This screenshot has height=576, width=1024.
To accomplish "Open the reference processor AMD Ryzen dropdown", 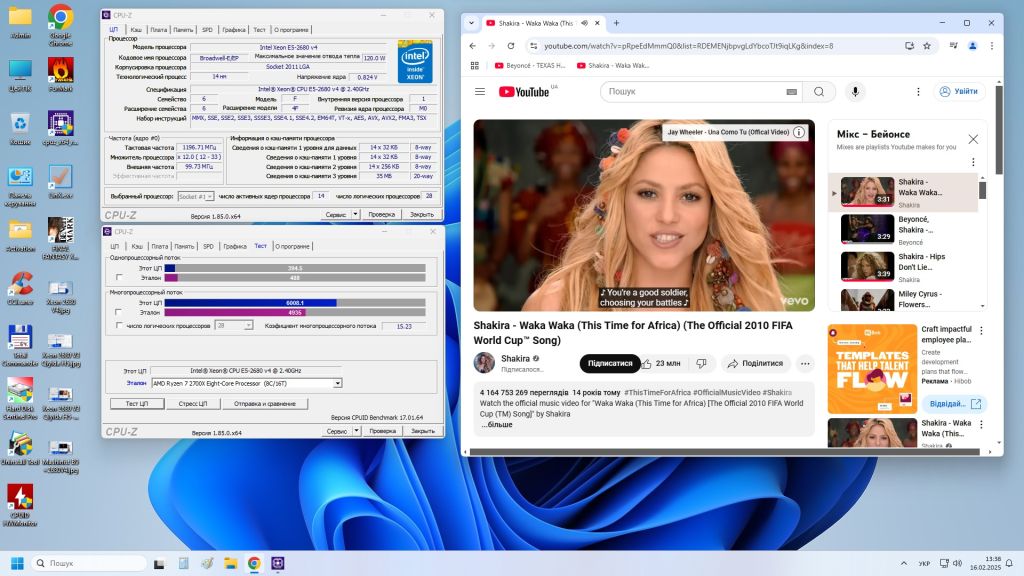I will (x=246, y=383).
